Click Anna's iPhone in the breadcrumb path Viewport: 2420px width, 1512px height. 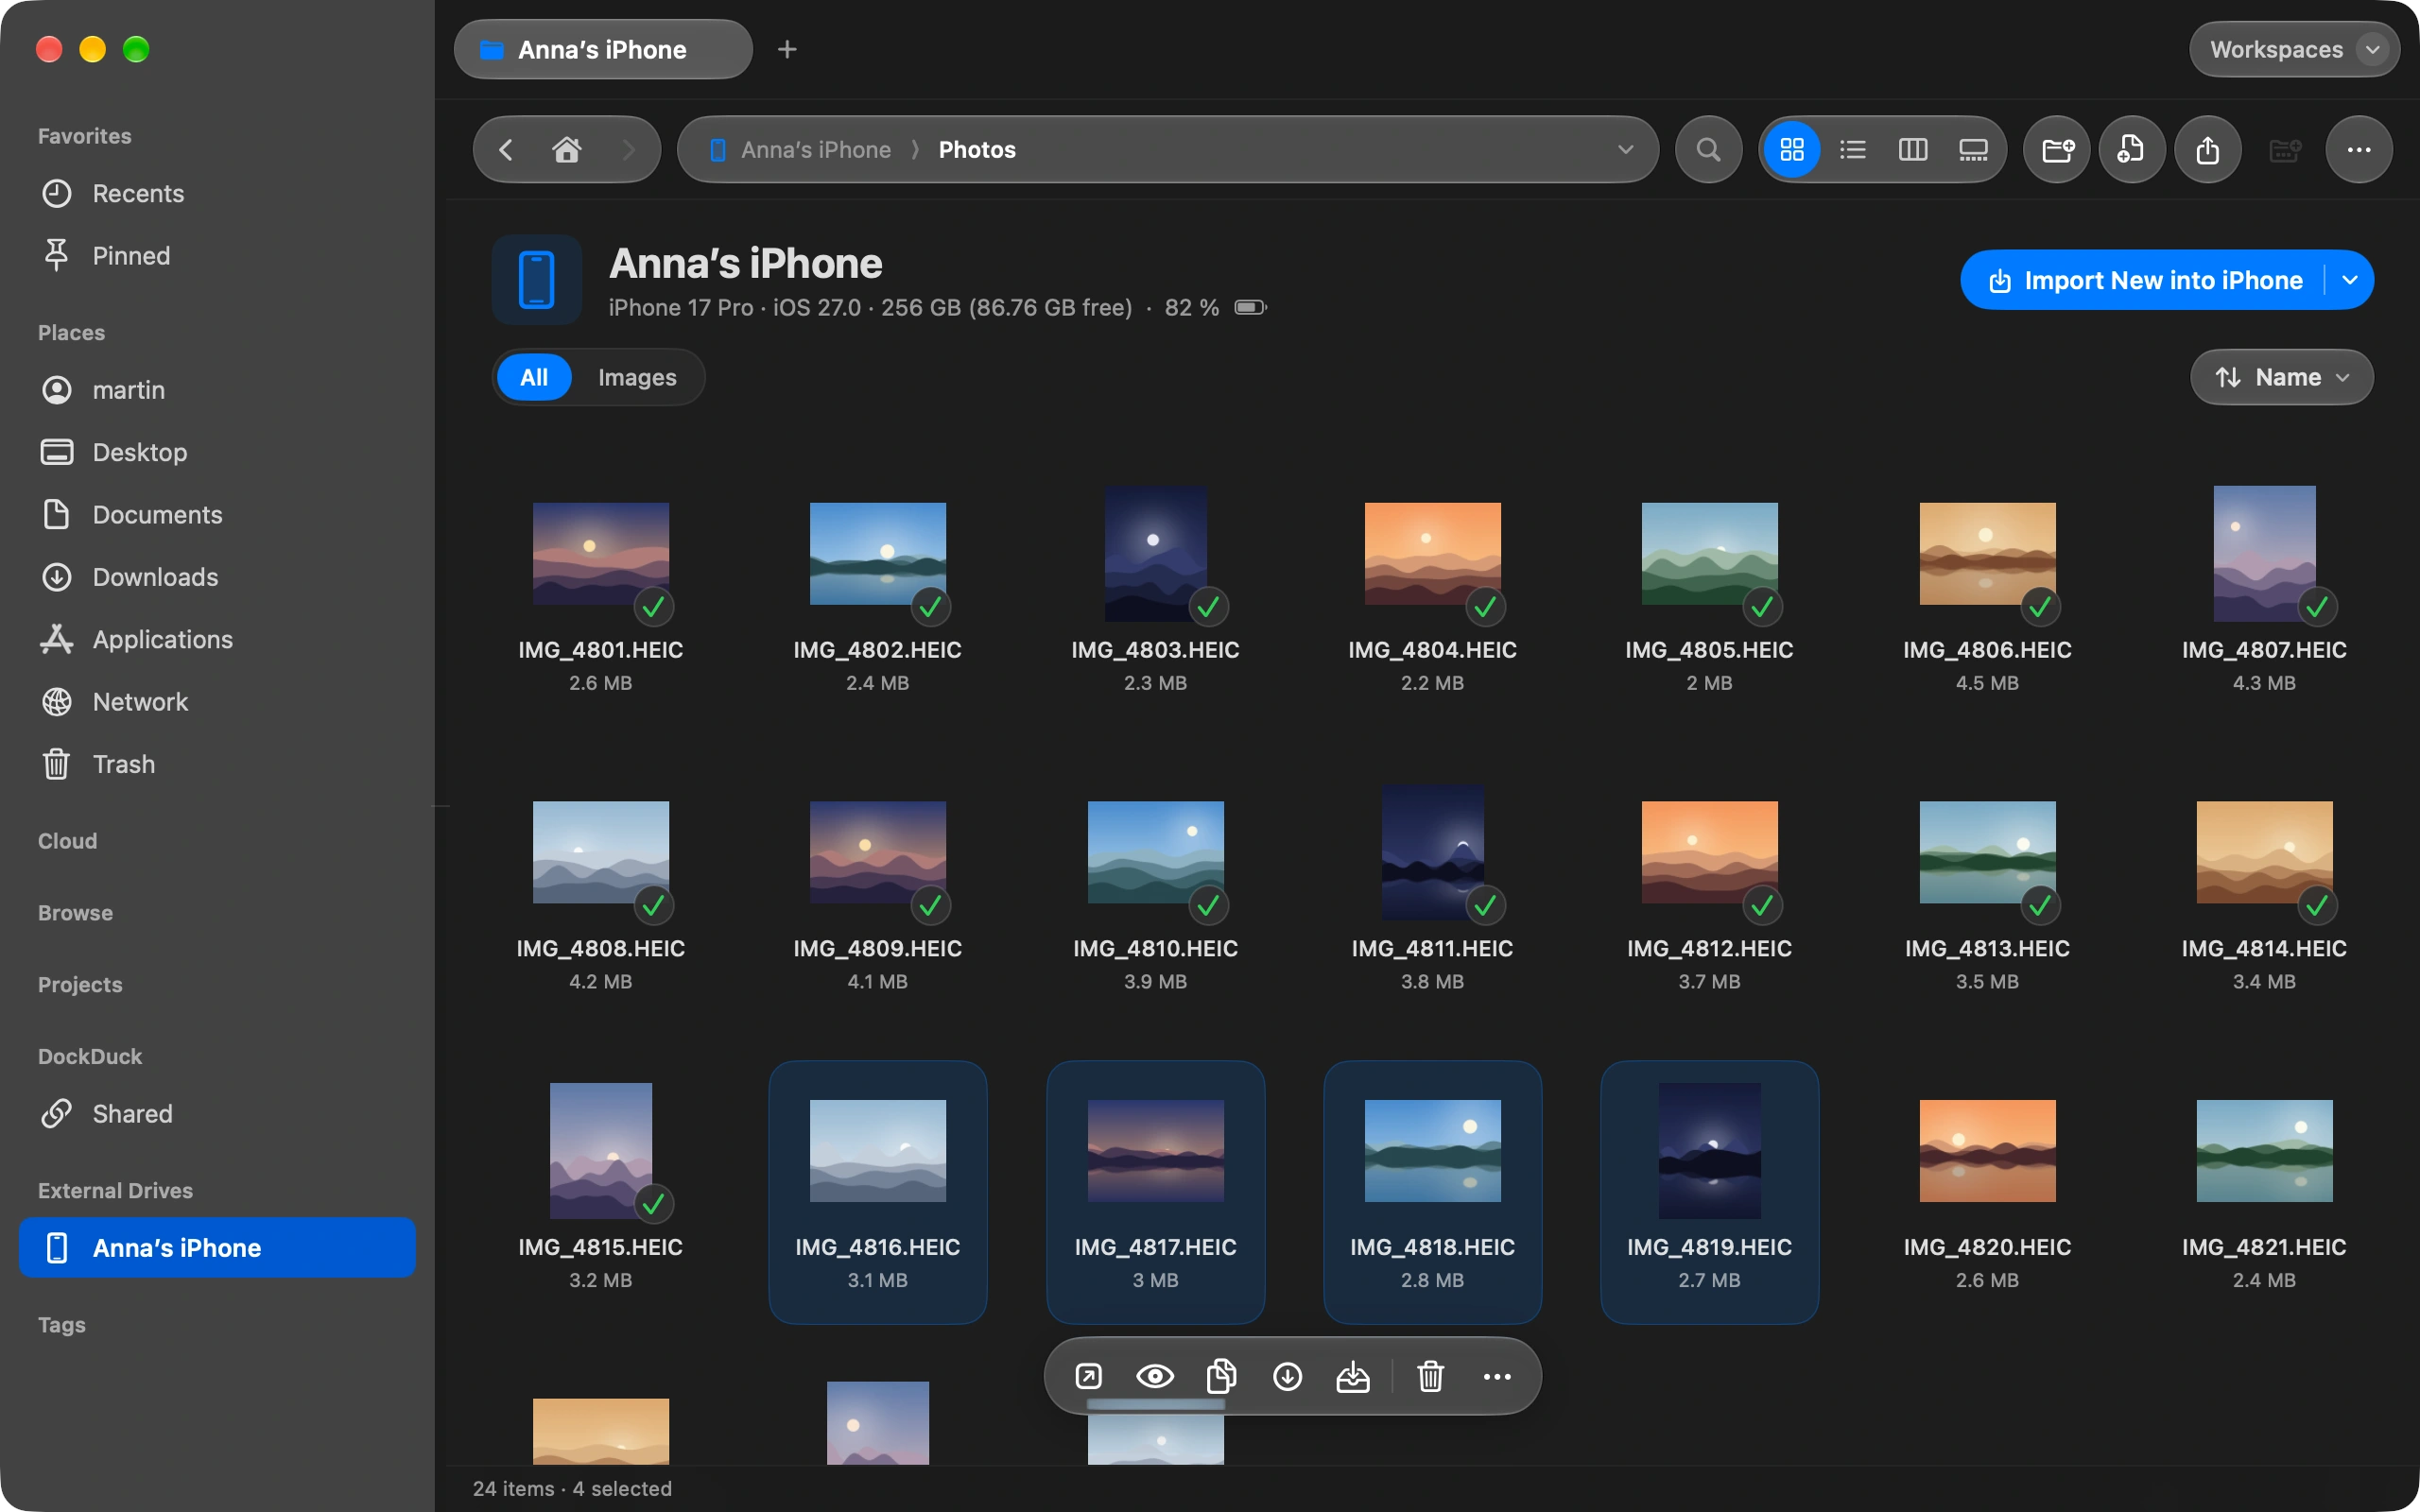[816, 150]
